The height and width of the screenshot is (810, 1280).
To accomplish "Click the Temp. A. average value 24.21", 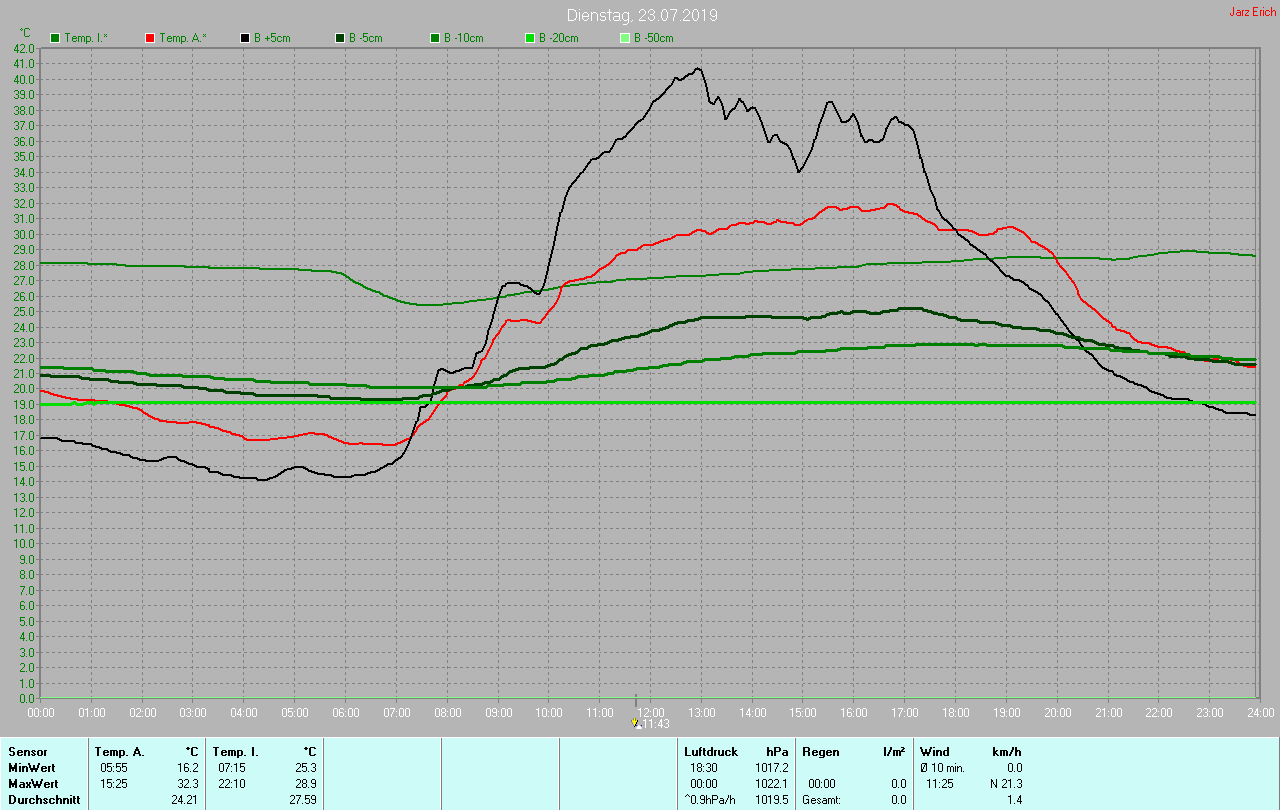I will (x=185, y=800).
